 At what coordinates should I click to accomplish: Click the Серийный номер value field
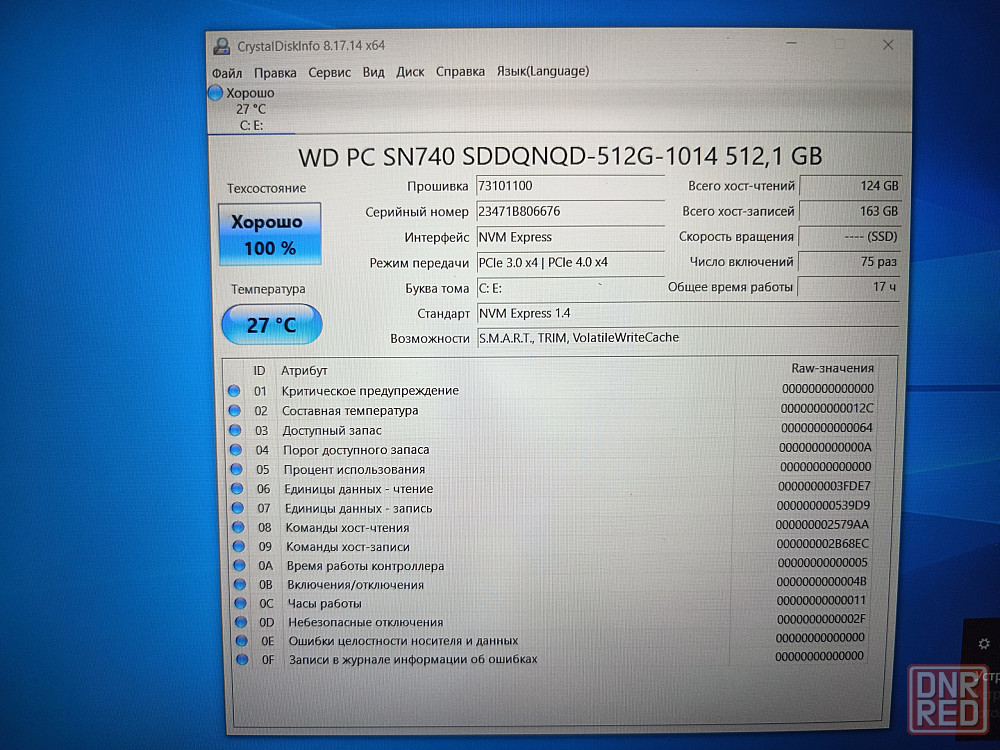(570, 212)
